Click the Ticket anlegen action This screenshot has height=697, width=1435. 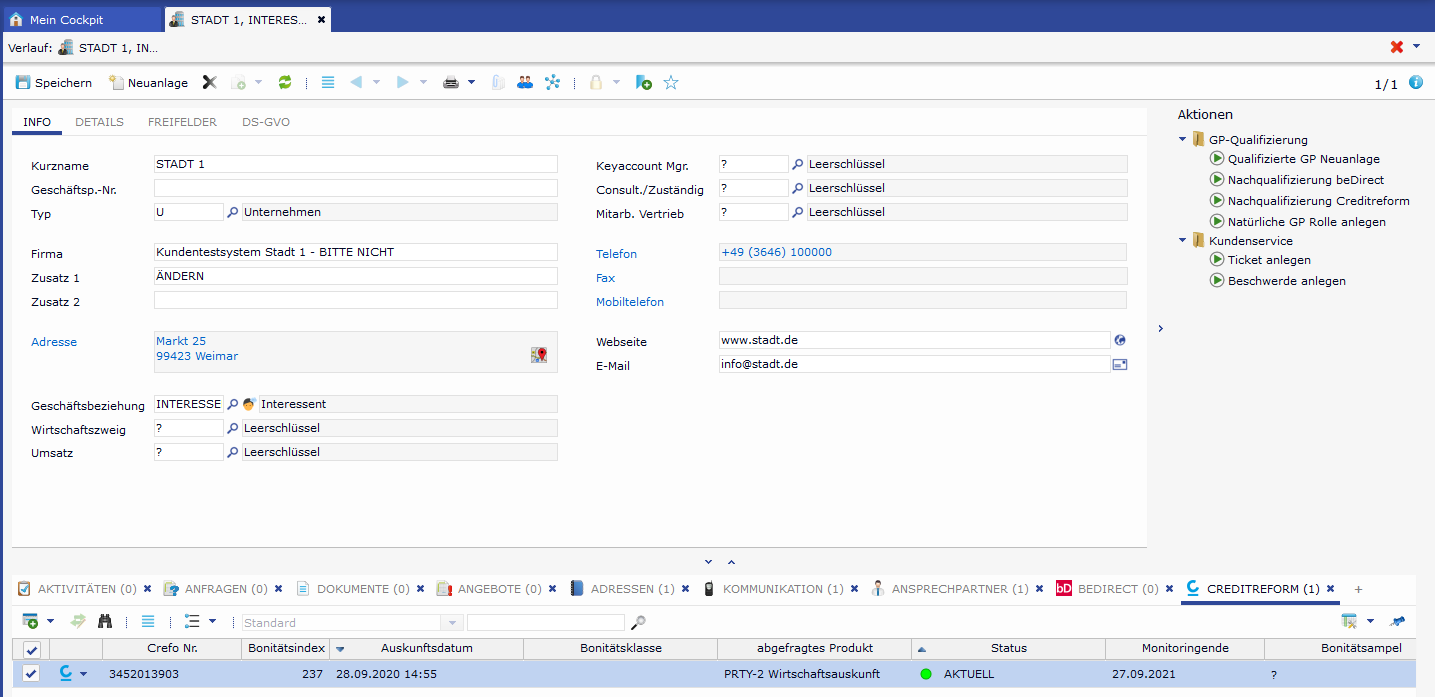(x=1268, y=260)
